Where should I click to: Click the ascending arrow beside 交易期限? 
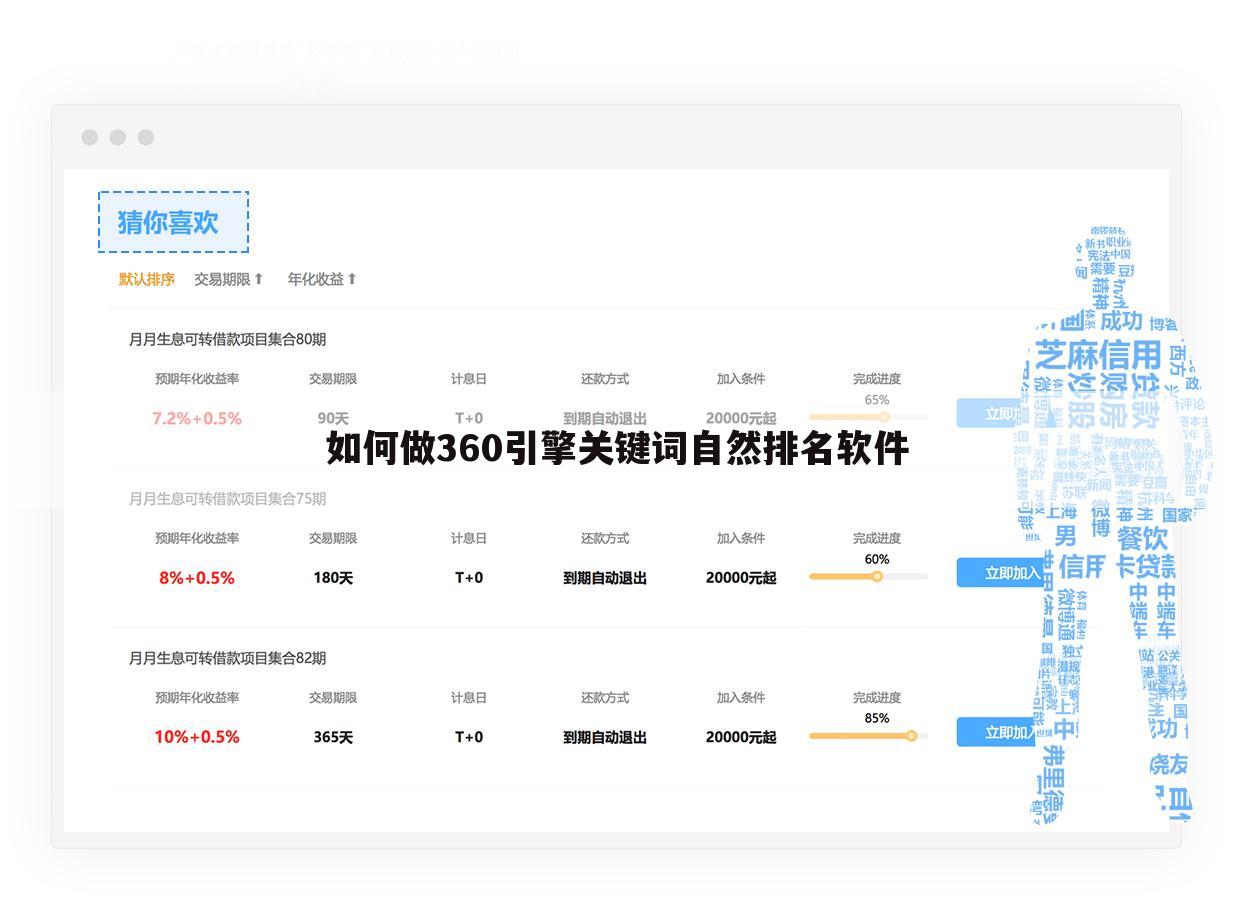click(260, 279)
